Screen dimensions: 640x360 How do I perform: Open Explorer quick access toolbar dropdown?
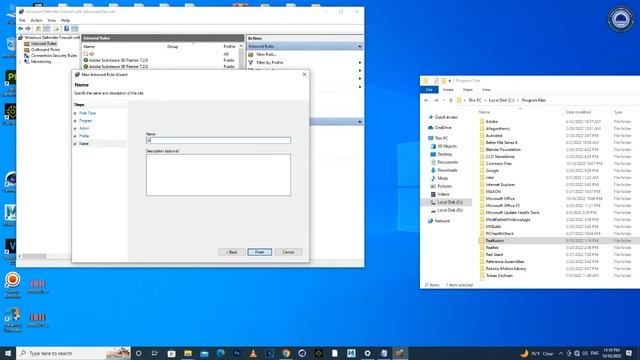(x=450, y=81)
